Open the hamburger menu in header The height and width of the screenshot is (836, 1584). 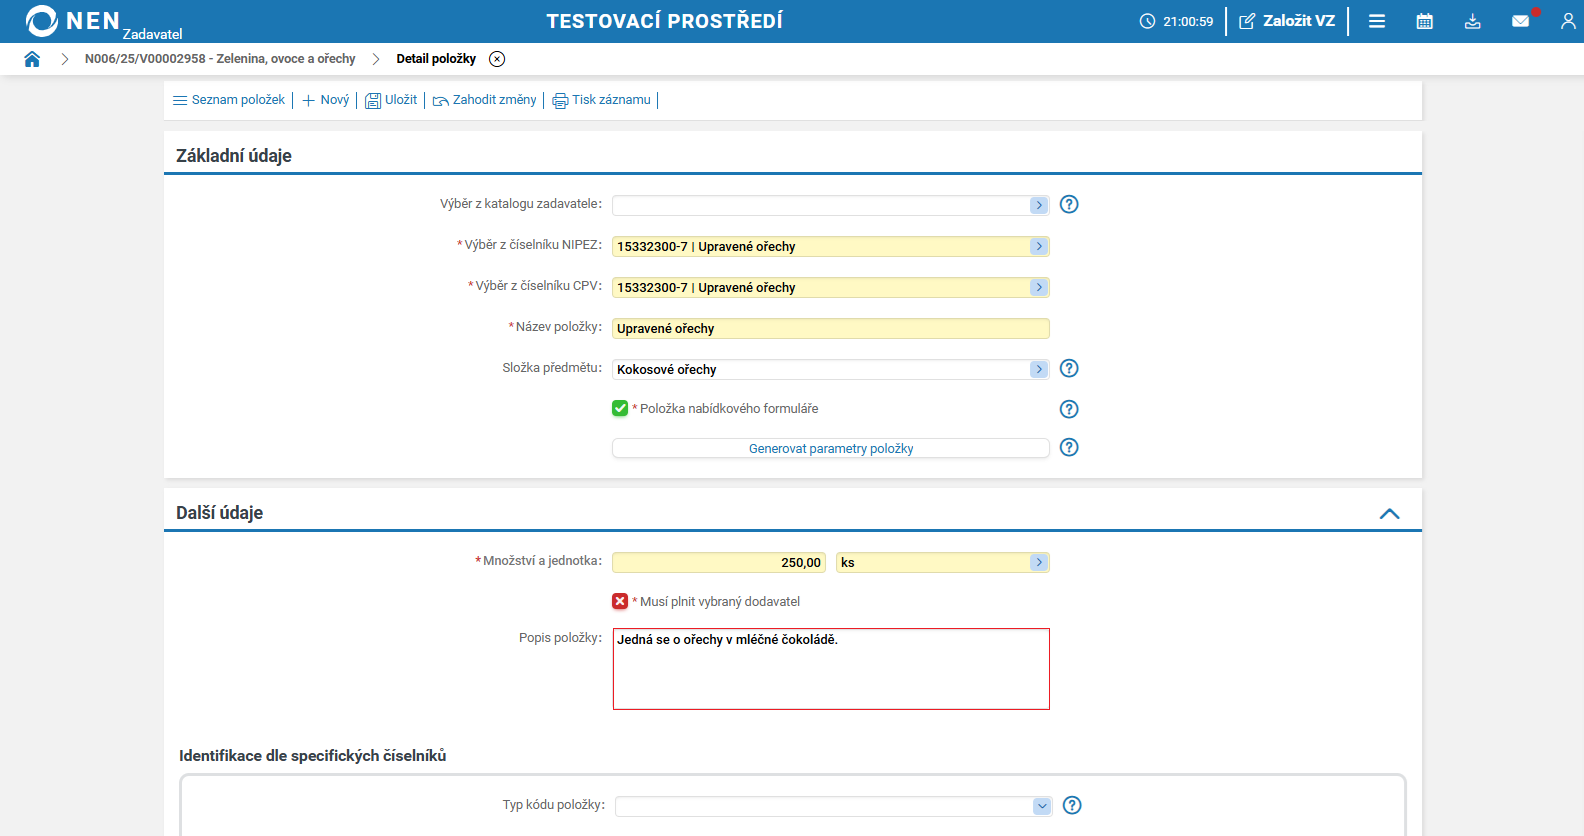tap(1377, 21)
